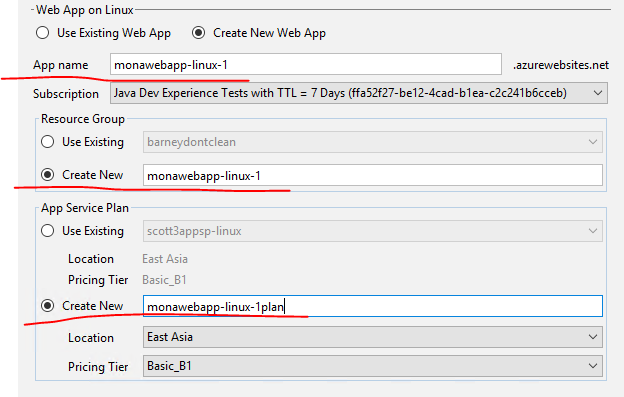624x397 pixels.
Task: Click the Subscription label
Action: coord(66,94)
